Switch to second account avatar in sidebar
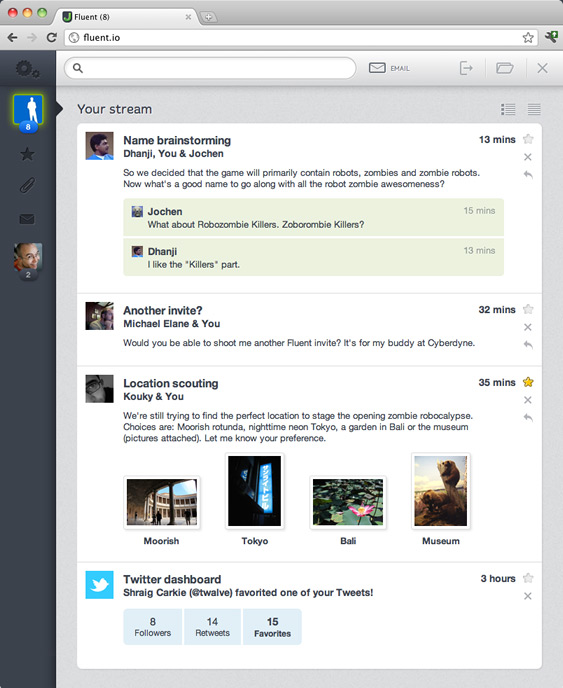 tap(28, 257)
